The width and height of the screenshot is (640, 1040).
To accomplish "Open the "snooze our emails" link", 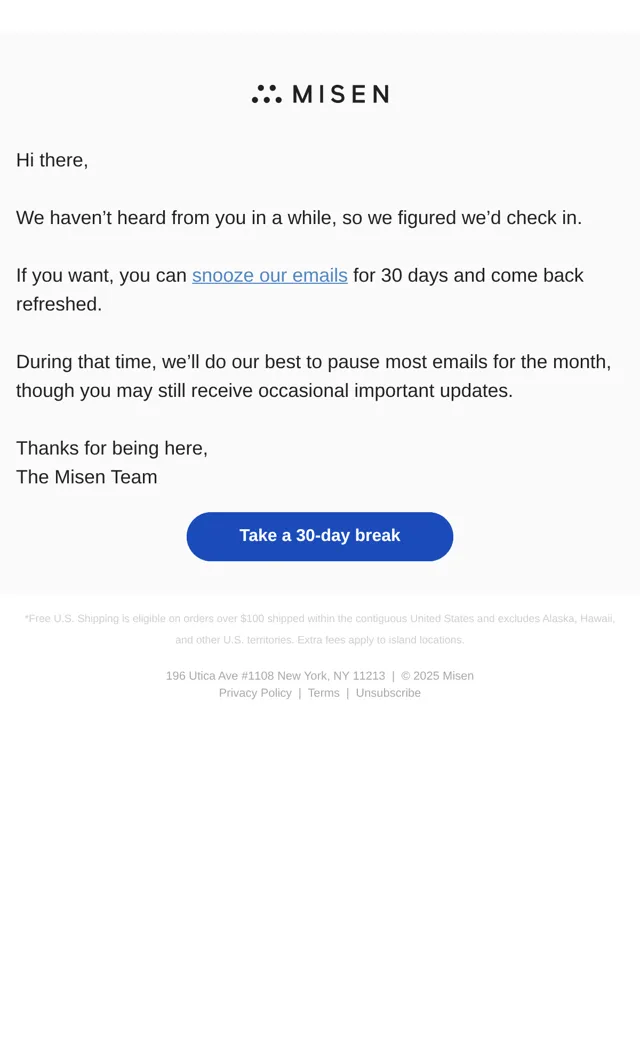I will pos(270,275).
